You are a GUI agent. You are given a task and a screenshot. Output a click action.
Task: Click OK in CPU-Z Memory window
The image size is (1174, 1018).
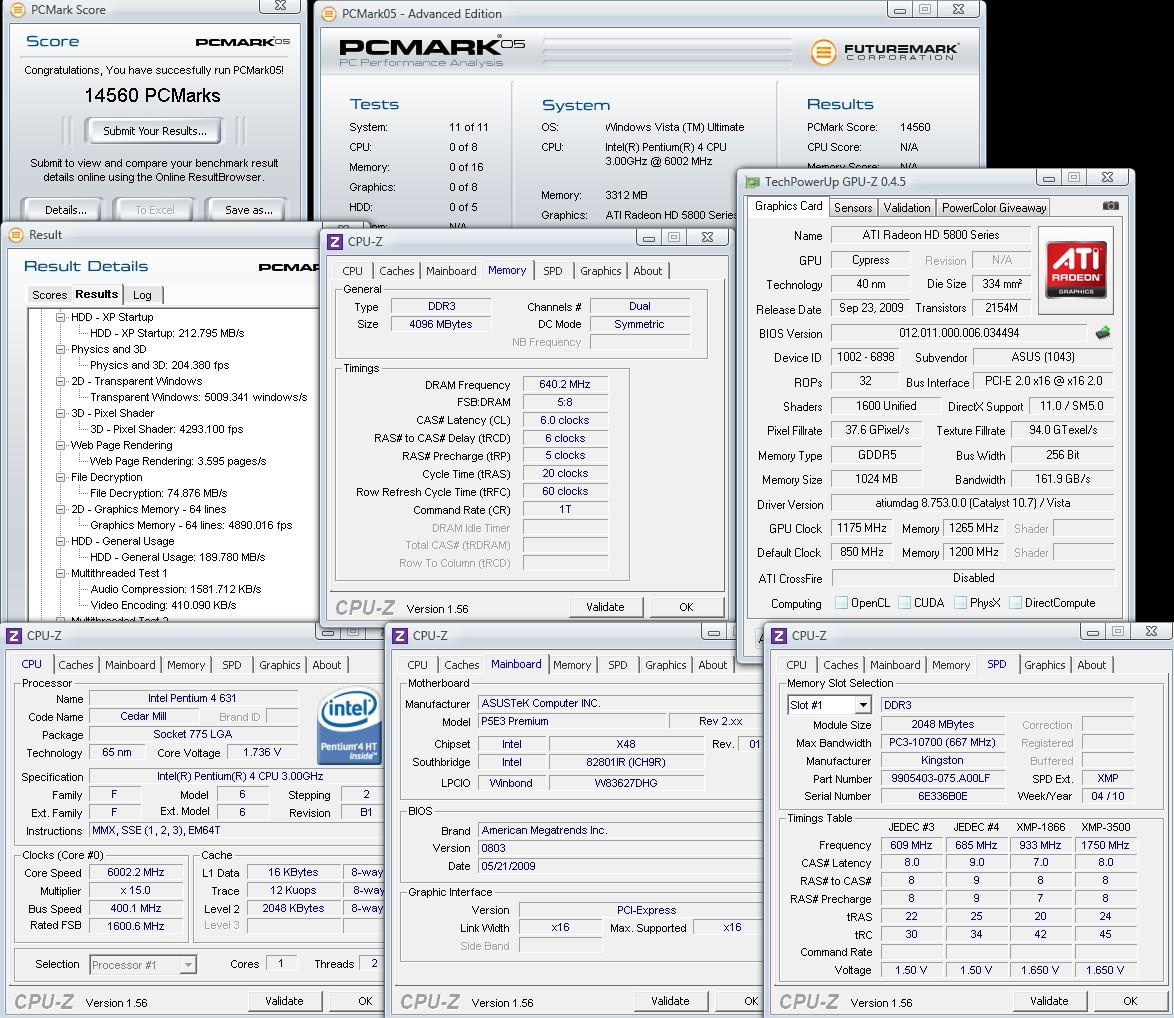click(x=687, y=607)
